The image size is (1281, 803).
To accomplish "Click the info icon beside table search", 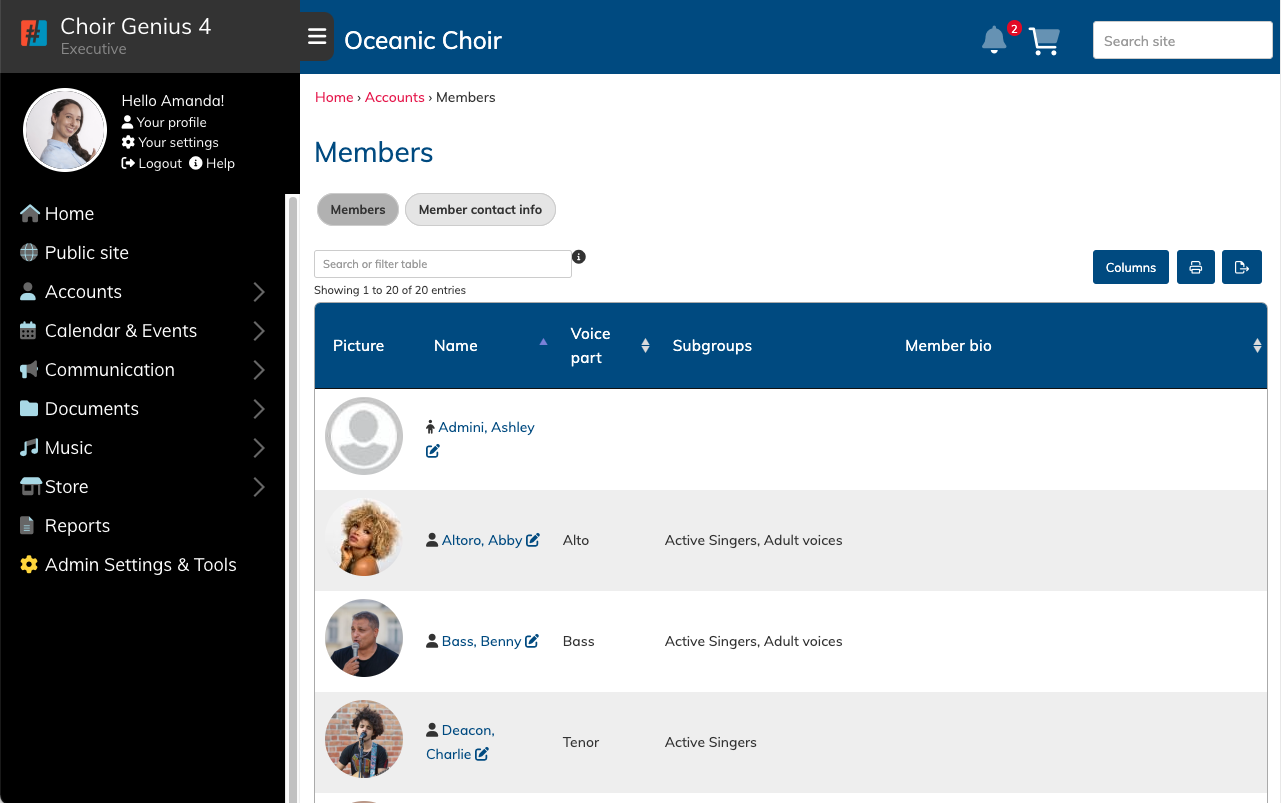I will pos(579,257).
